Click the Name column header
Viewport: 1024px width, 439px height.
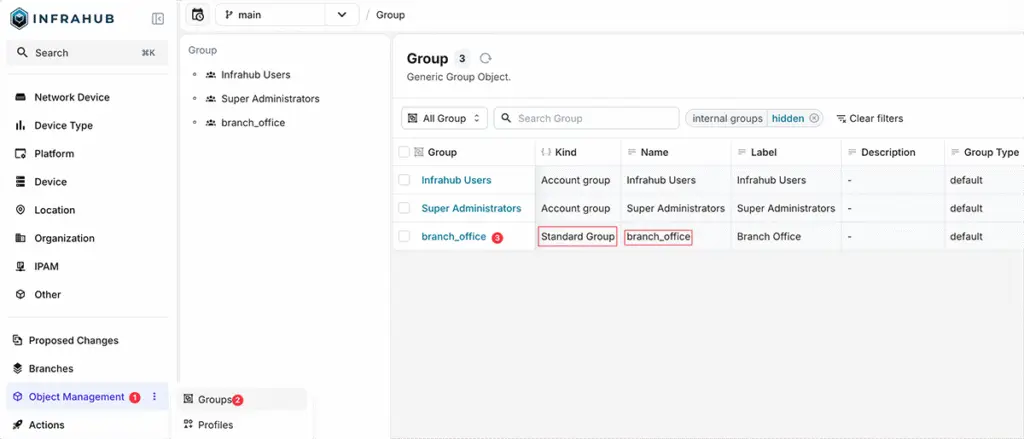coord(676,152)
